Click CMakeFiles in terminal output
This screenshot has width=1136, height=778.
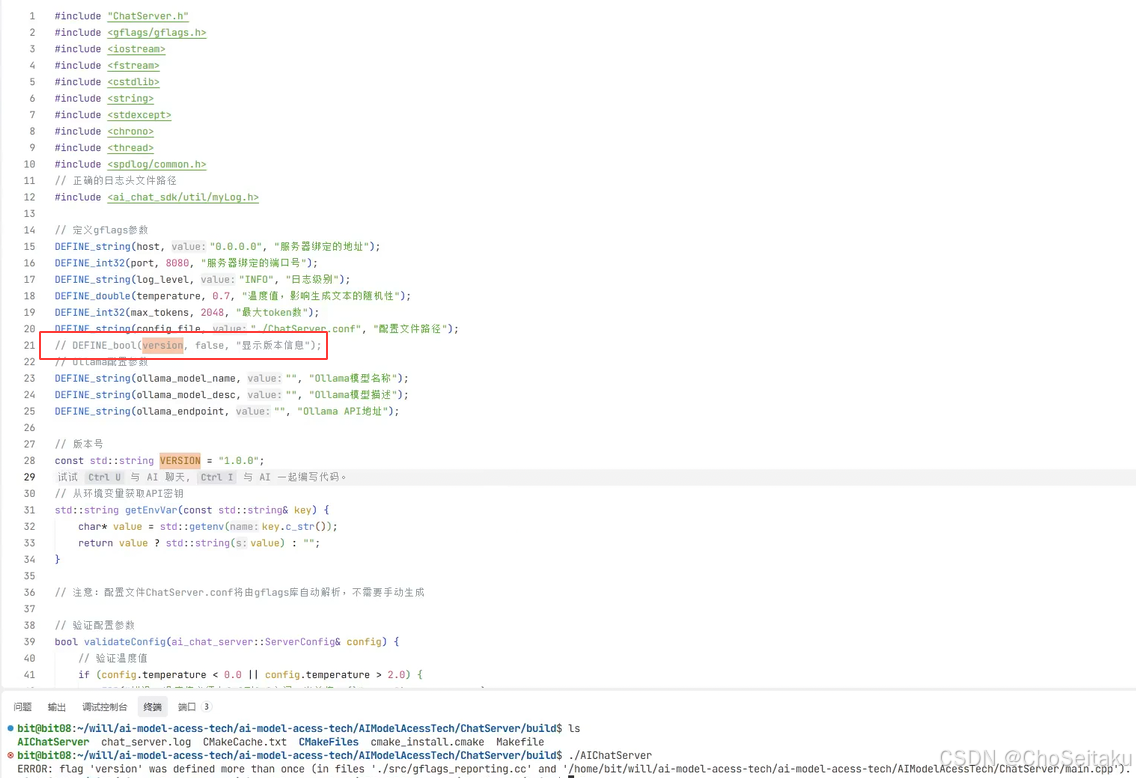[x=328, y=742]
